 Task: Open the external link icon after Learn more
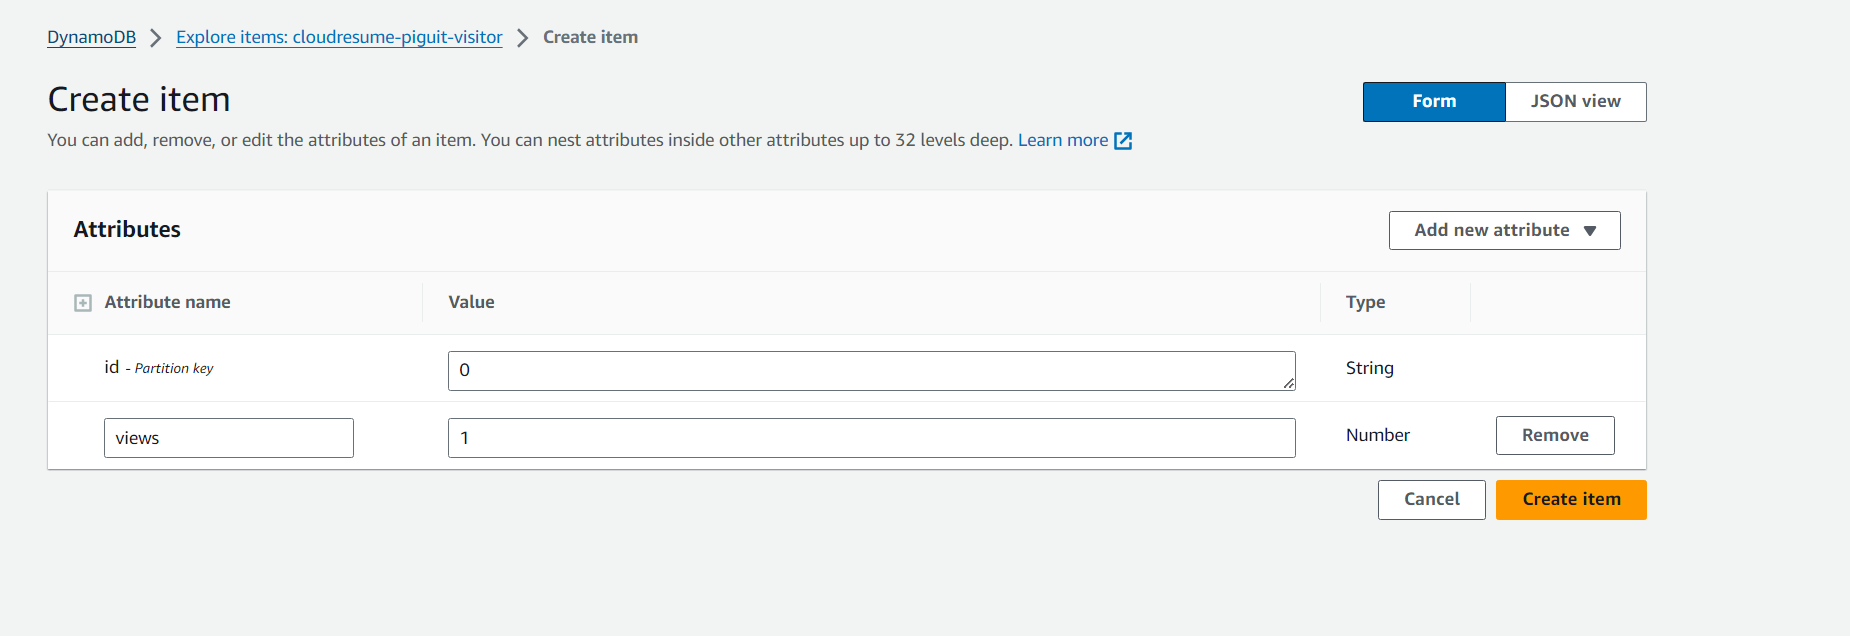click(1123, 141)
